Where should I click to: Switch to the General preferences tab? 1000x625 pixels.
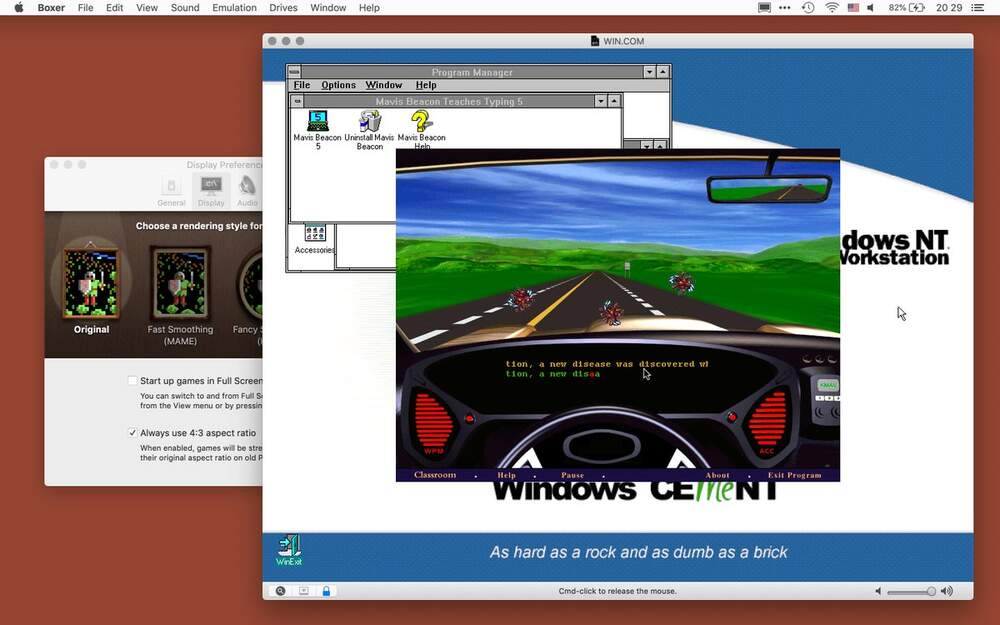(171, 191)
